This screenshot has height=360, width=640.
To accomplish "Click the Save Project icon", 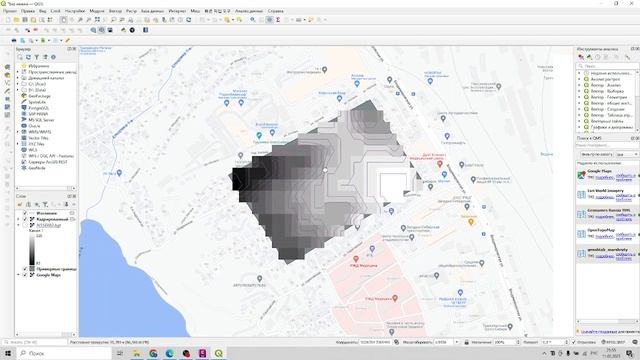I will (x=25, y=20).
